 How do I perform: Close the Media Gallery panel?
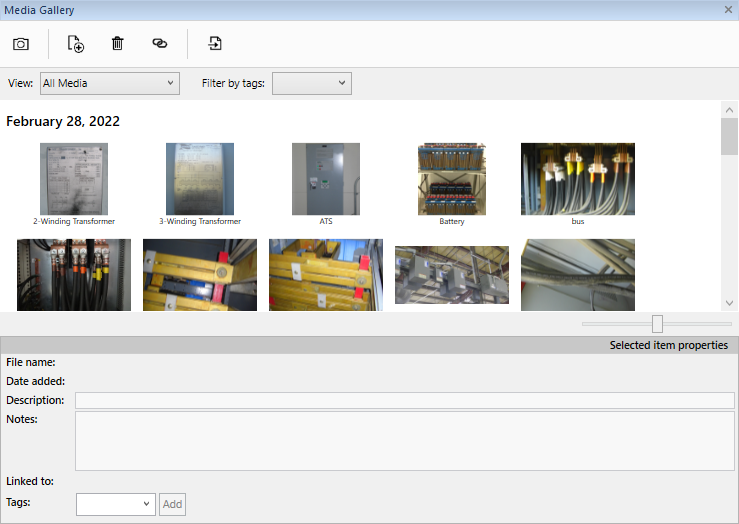click(729, 10)
